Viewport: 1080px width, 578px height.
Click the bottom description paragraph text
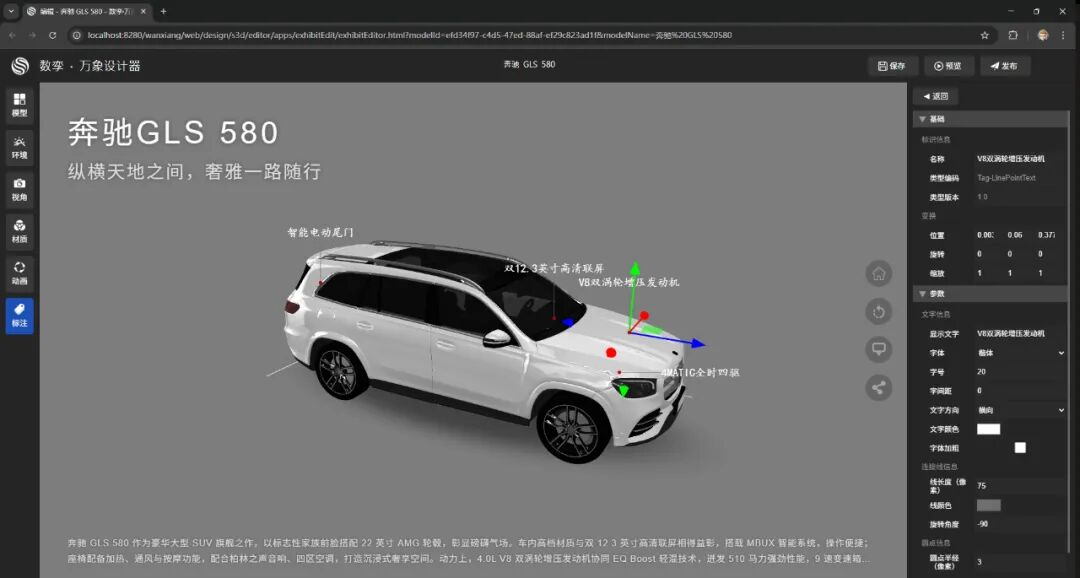(469, 550)
